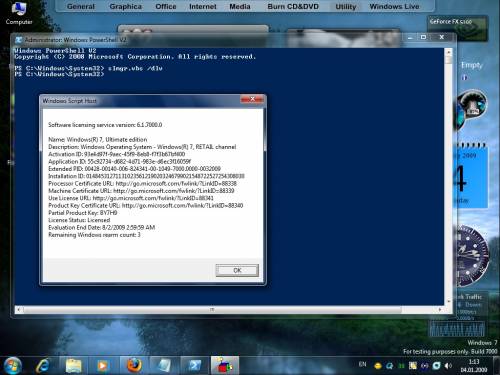The height and width of the screenshot is (375, 500).
Task: Click the colorful blocks taskbar icon
Action: (x=225, y=365)
